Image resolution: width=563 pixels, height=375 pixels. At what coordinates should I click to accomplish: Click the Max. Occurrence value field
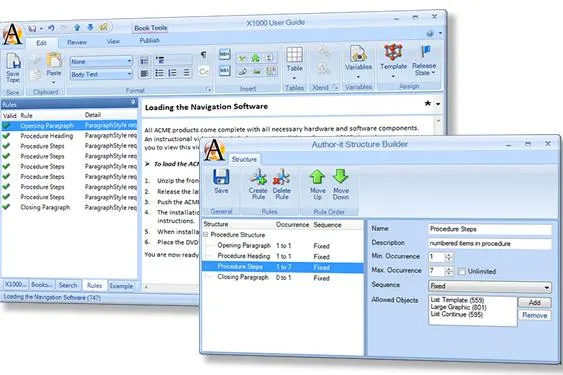click(437, 271)
